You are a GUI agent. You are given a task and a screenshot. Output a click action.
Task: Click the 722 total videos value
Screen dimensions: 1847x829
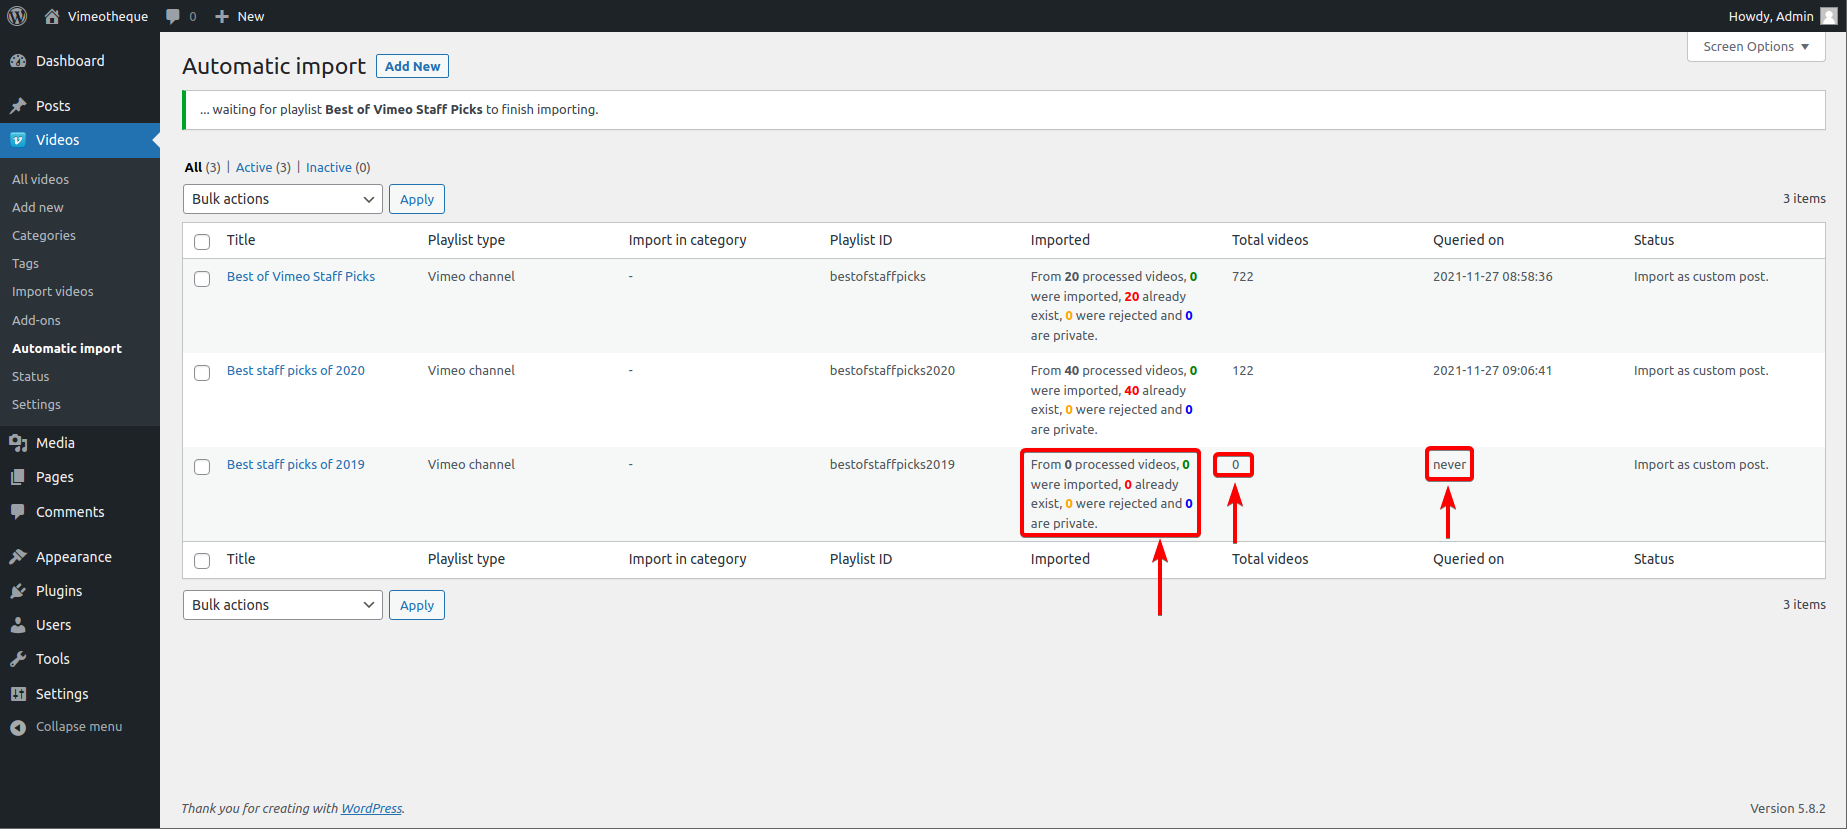click(x=1243, y=276)
